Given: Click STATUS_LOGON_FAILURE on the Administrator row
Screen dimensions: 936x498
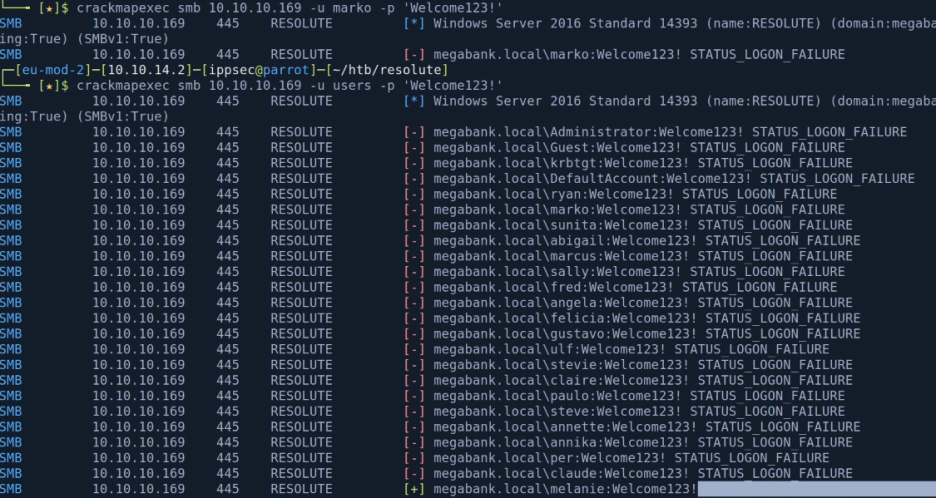Looking at the screenshot, I should click(x=829, y=132).
